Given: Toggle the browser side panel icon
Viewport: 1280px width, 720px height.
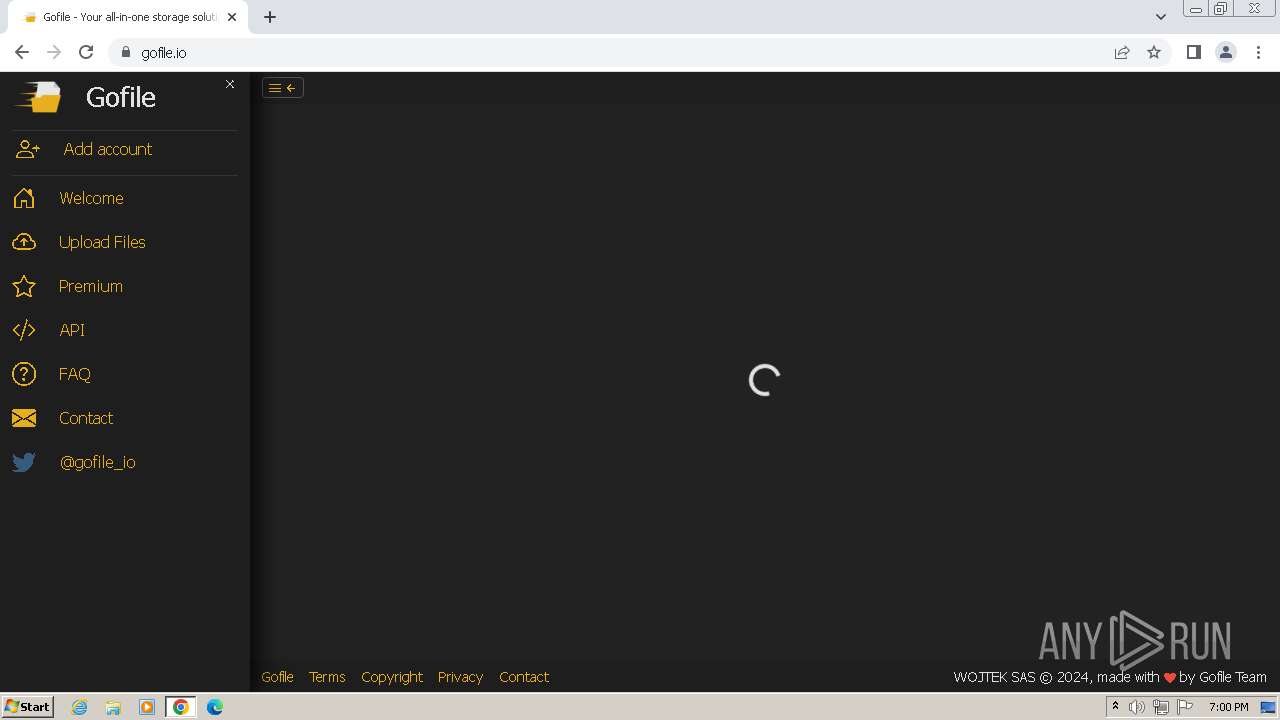Looking at the screenshot, I should (x=1193, y=52).
